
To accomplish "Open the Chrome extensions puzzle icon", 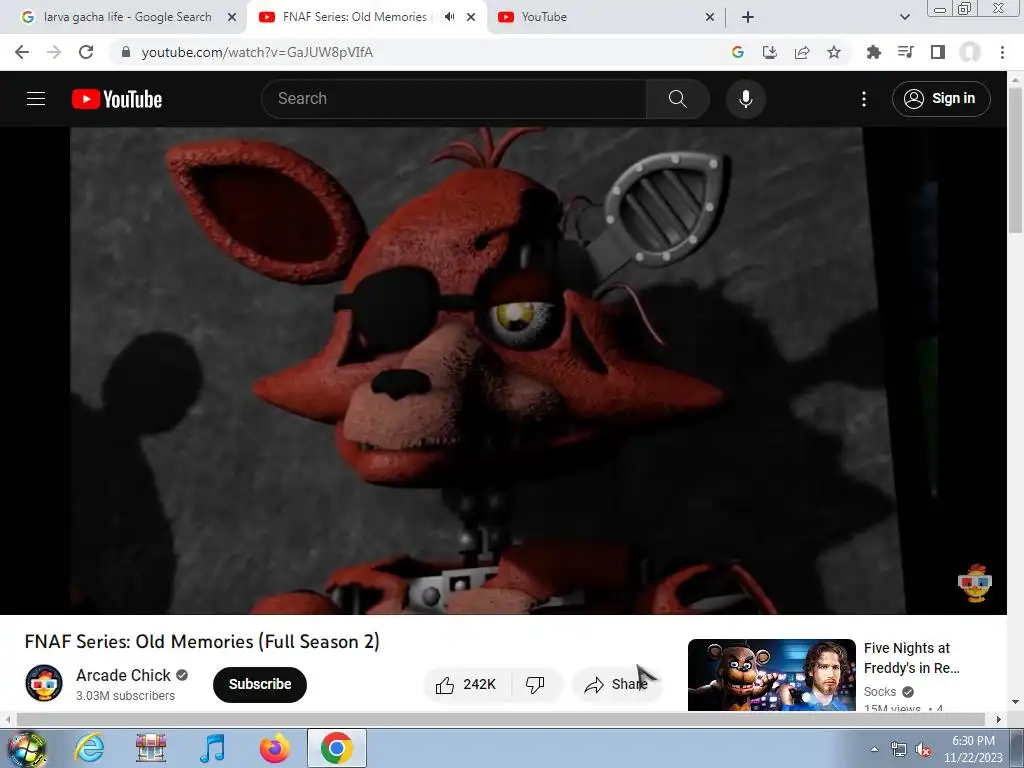I will click(874, 52).
